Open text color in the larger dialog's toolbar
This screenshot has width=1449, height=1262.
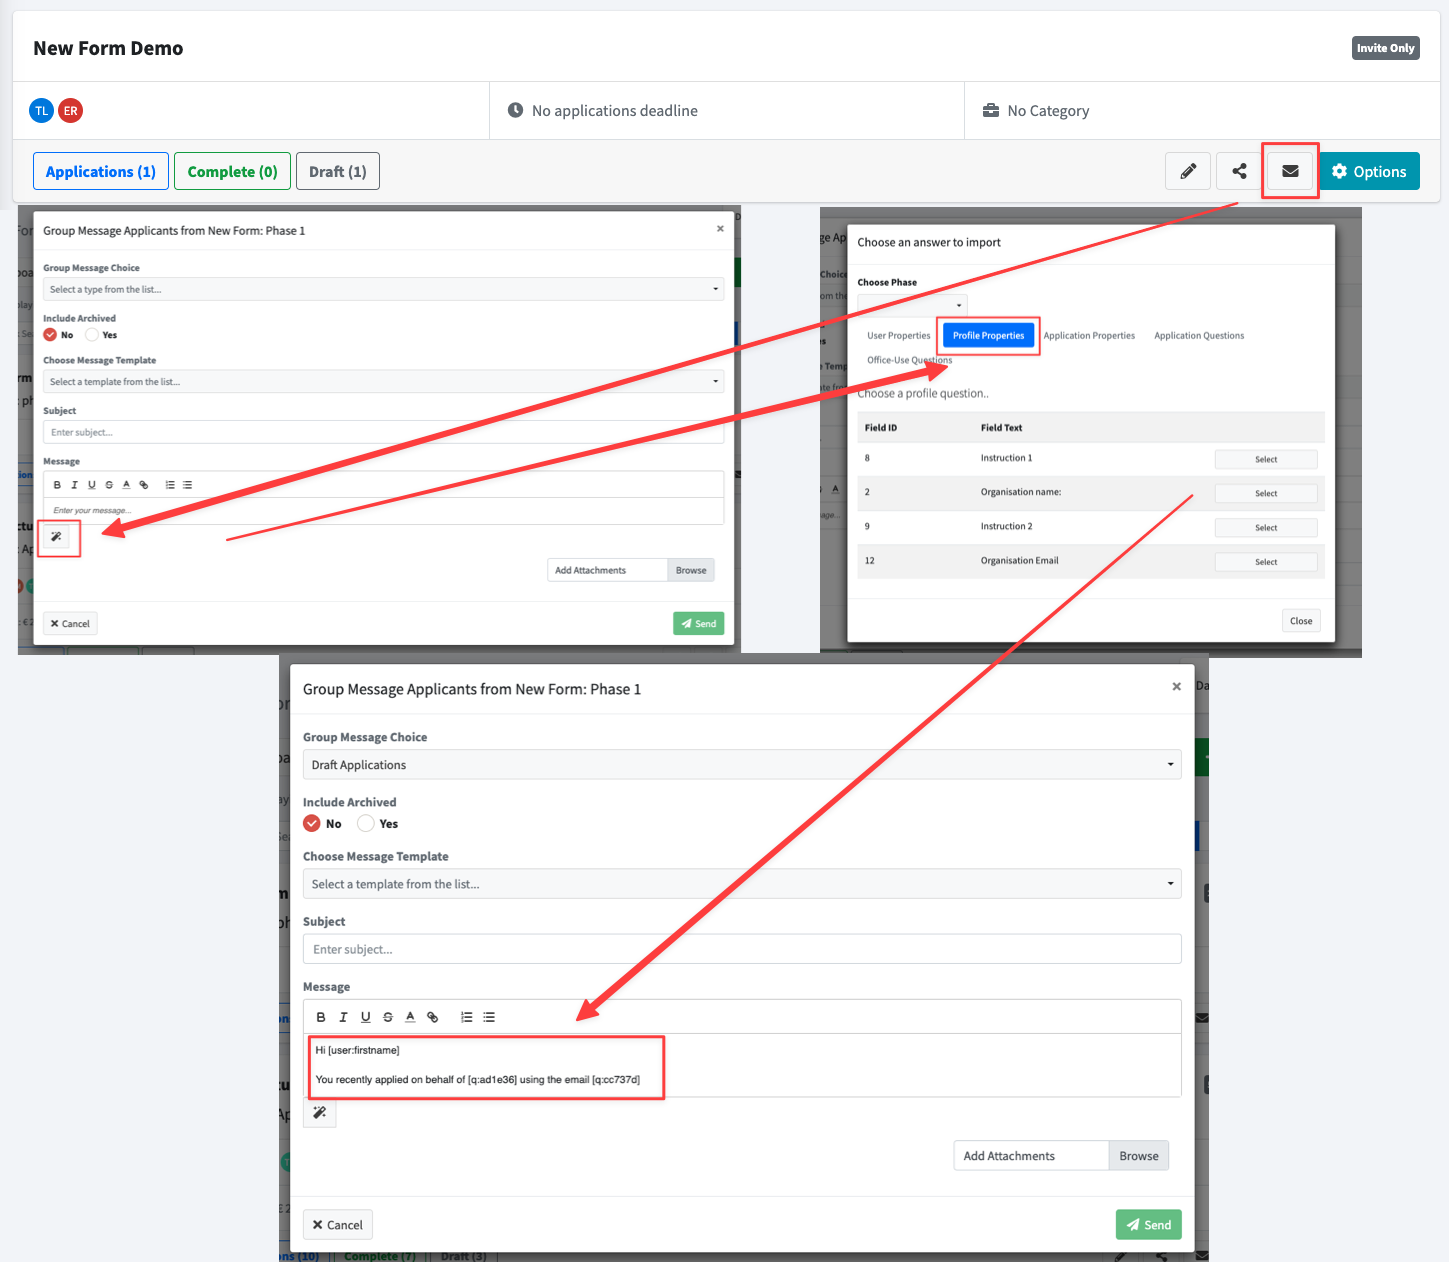pos(410,1017)
